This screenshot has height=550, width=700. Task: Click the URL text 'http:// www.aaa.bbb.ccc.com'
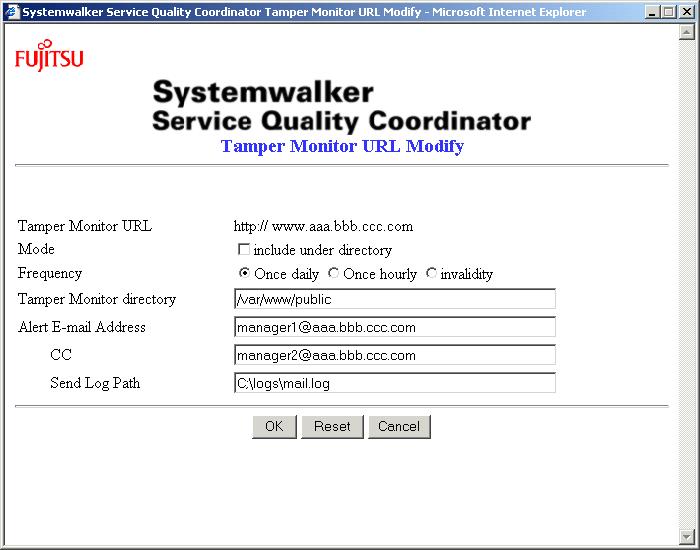coord(323,226)
